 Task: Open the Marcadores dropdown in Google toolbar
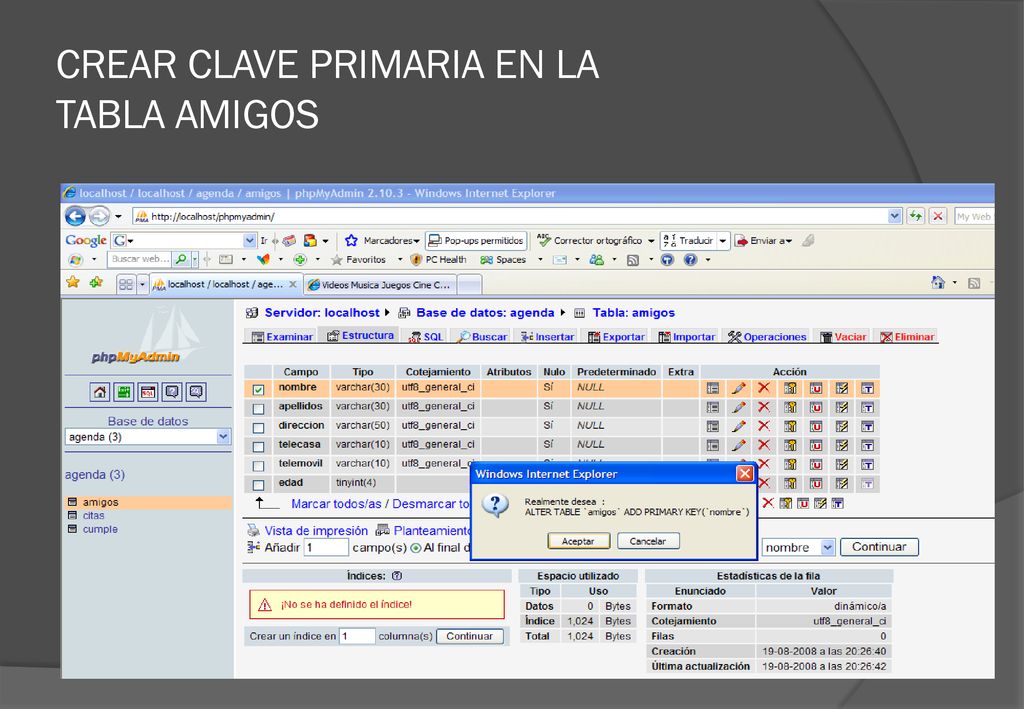[x=416, y=241]
